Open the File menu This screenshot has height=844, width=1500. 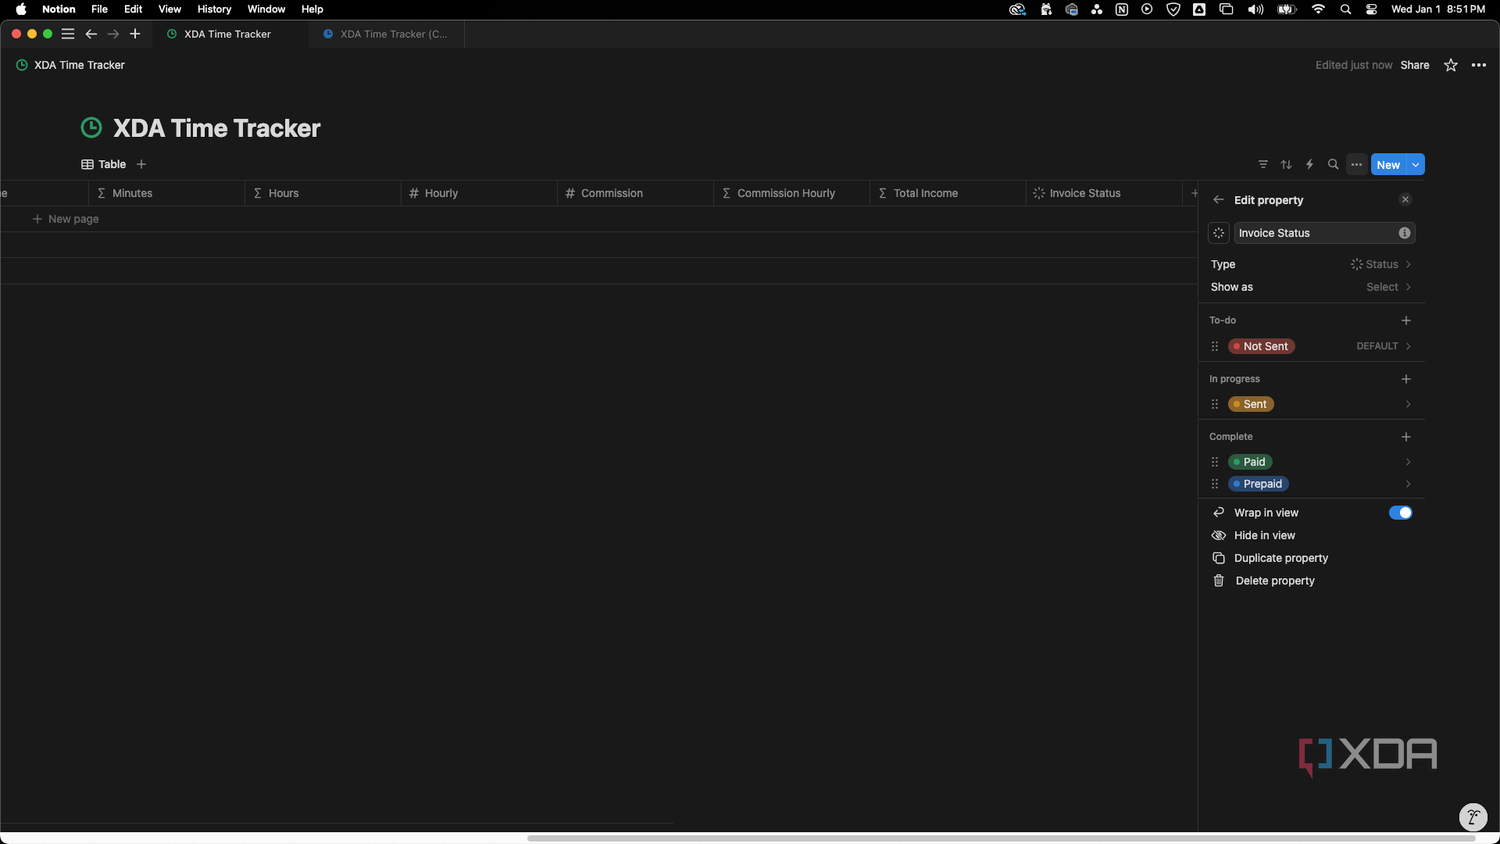click(100, 9)
